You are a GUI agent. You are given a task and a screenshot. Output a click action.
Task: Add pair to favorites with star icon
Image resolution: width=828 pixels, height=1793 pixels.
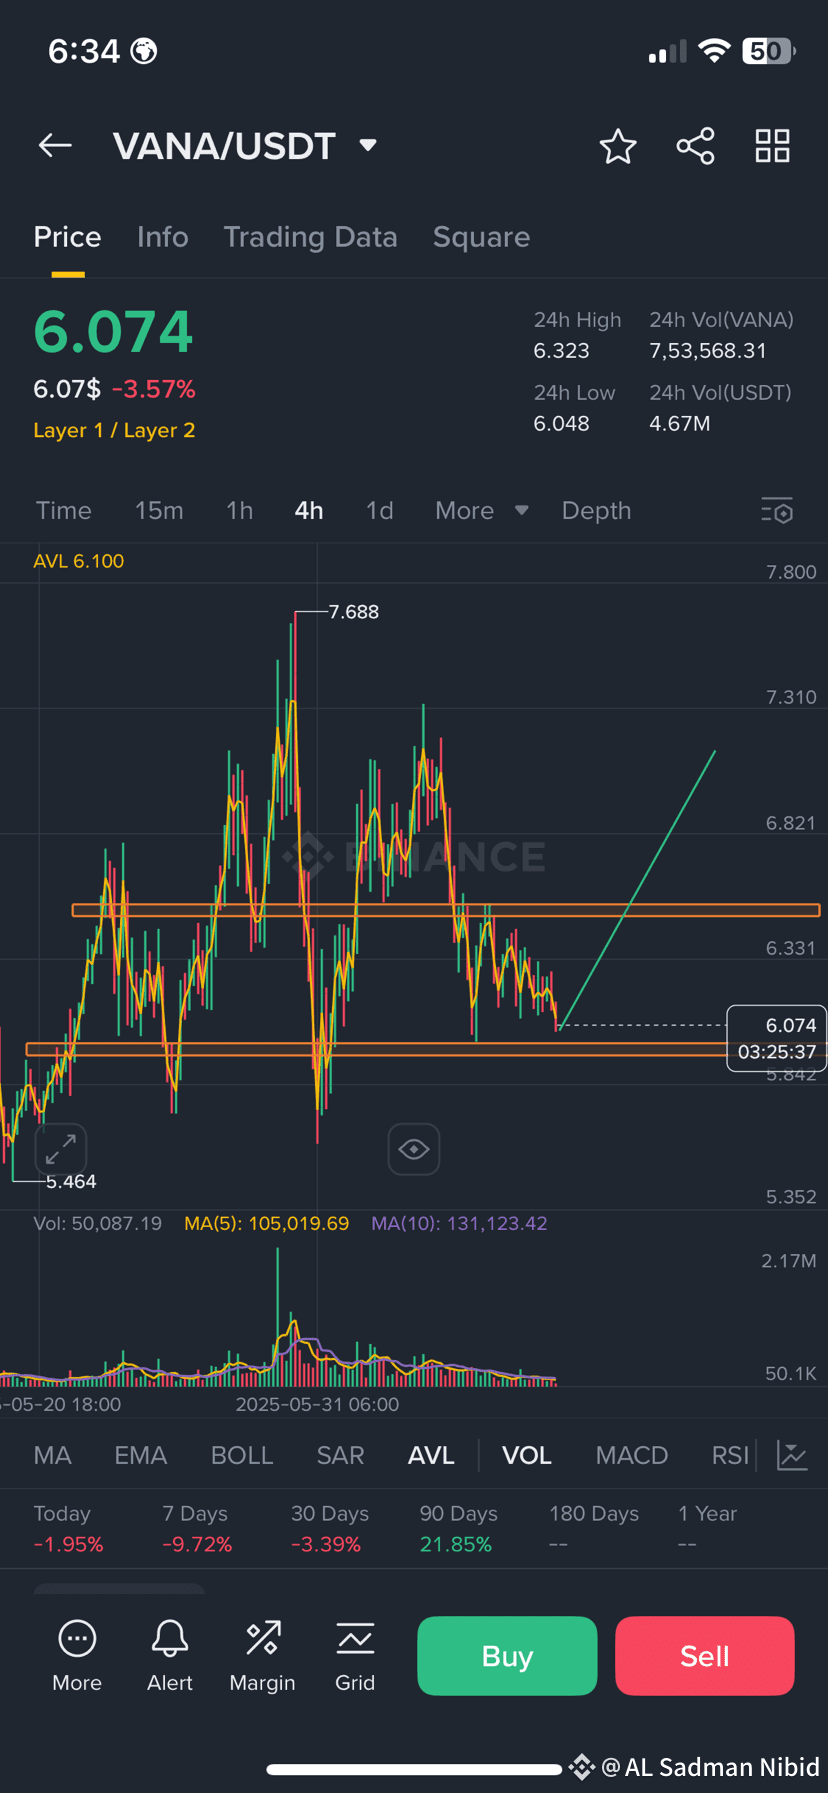click(x=618, y=146)
